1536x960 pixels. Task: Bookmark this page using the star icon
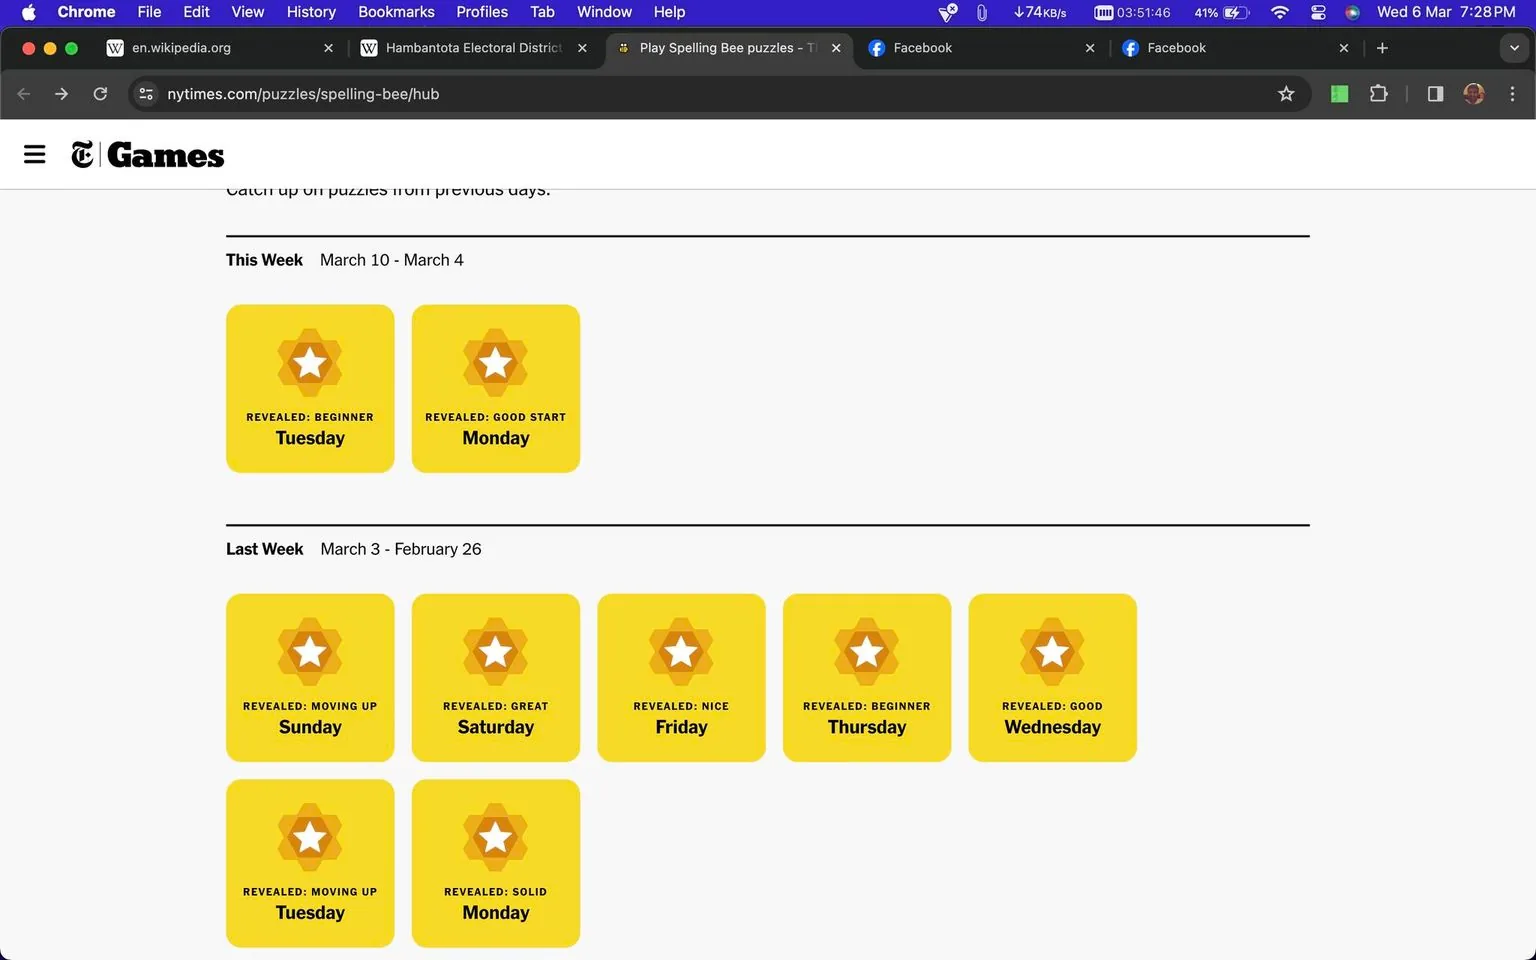1286,94
